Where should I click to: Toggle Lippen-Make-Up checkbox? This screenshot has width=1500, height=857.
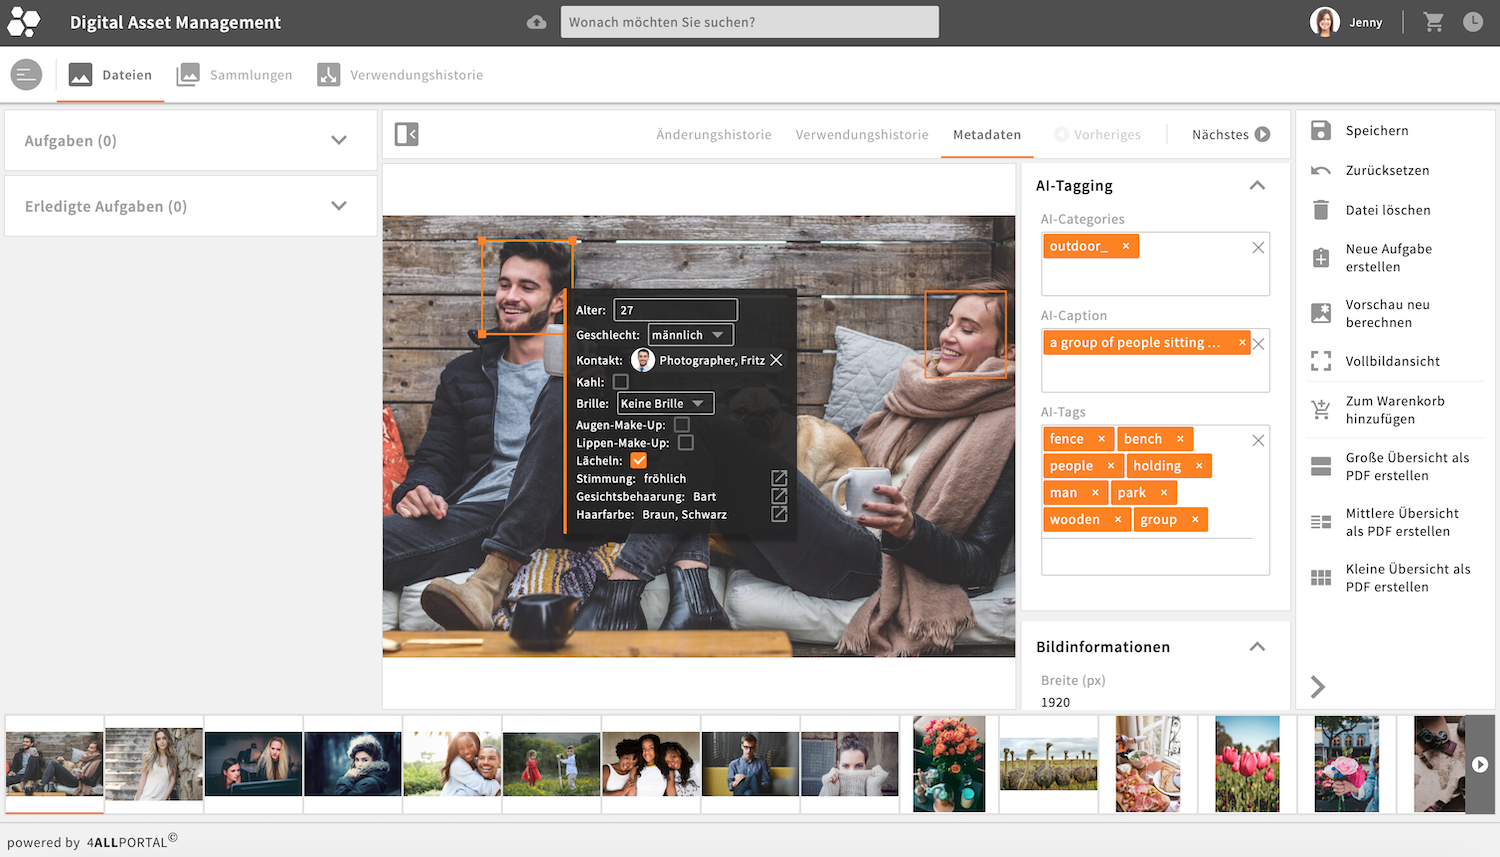coord(686,443)
